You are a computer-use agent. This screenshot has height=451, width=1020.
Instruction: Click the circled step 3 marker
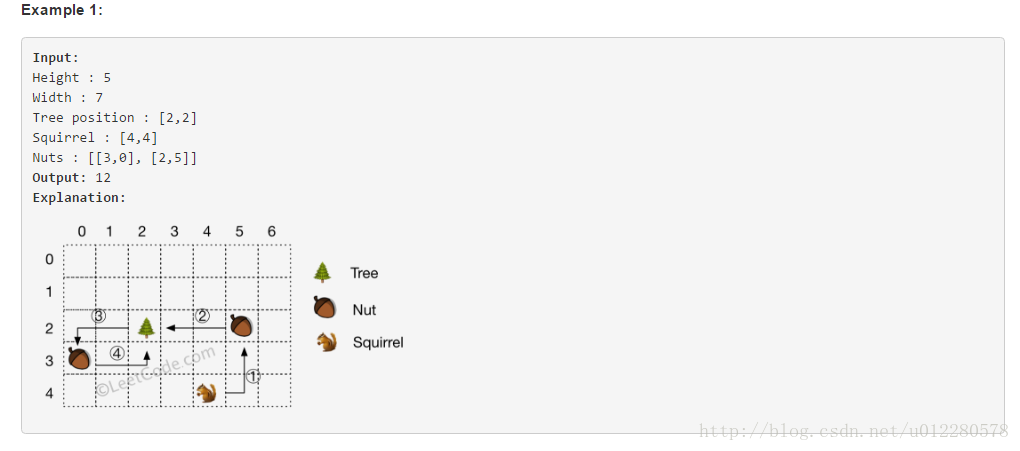[x=98, y=316]
